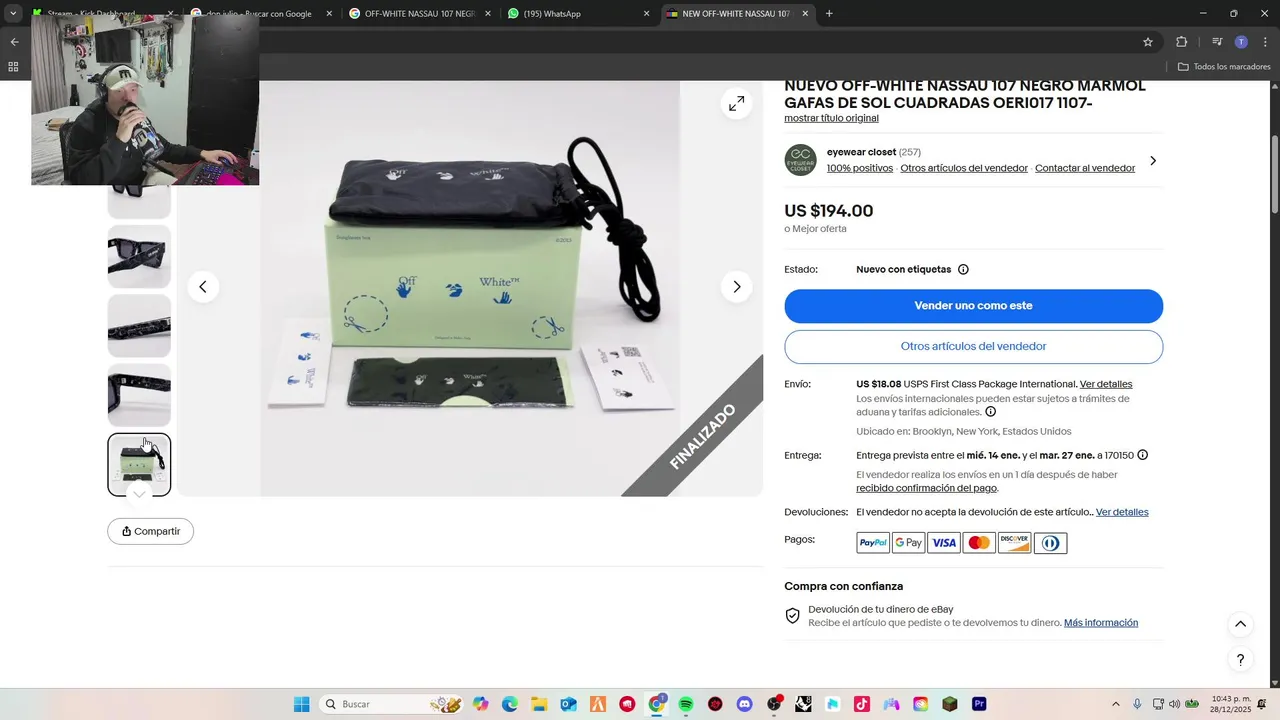Click the Diners Club payment logo
This screenshot has height=720, width=1280.
1050,543
